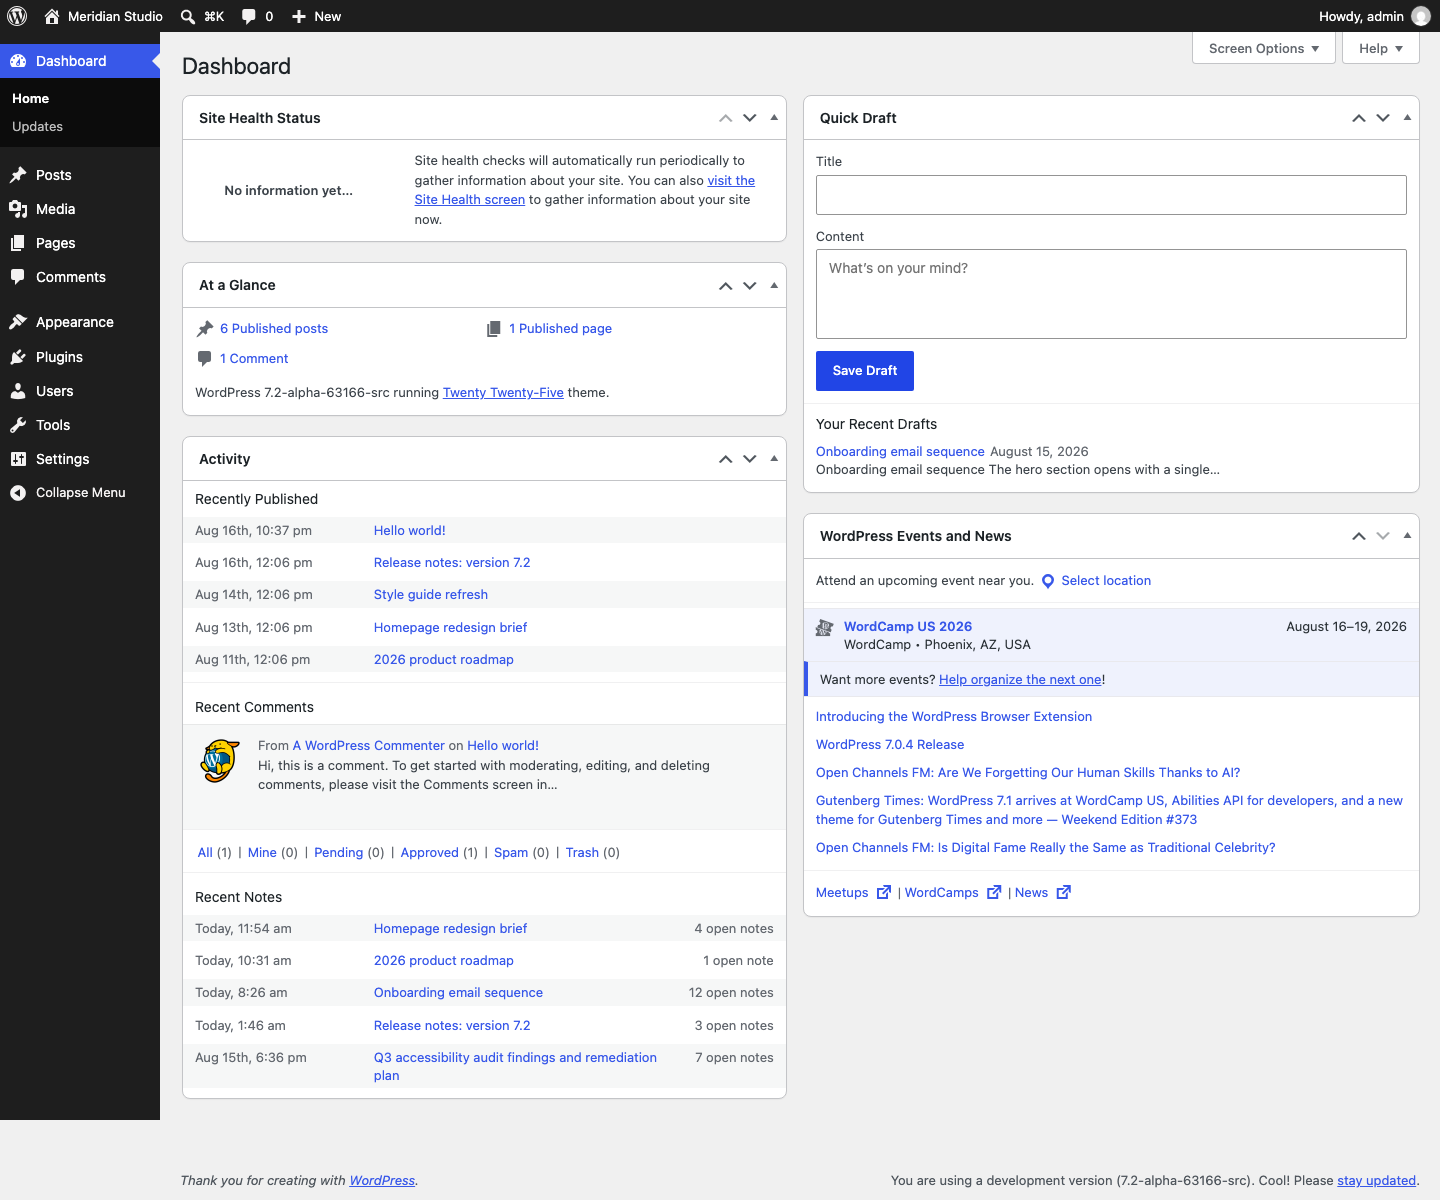Open the 1 Published page link
Image resolution: width=1440 pixels, height=1200 pixels.
point(560,329)
